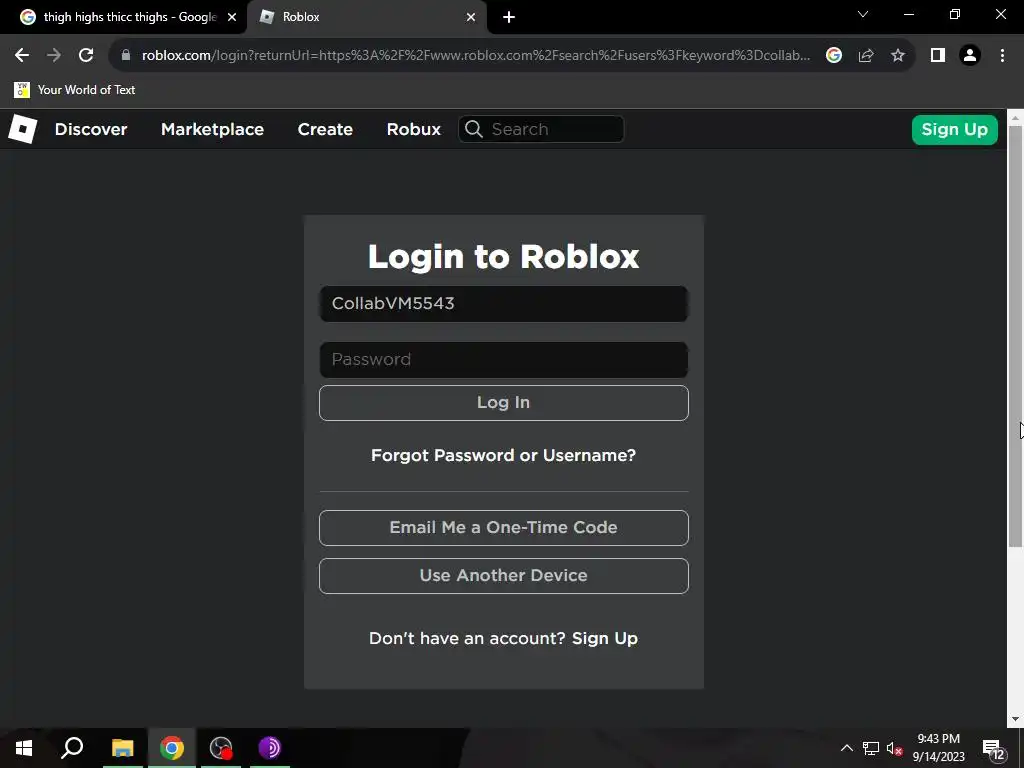Go forward in browser history
Viewport: 1024px width, 768px height.
point(54,56)
